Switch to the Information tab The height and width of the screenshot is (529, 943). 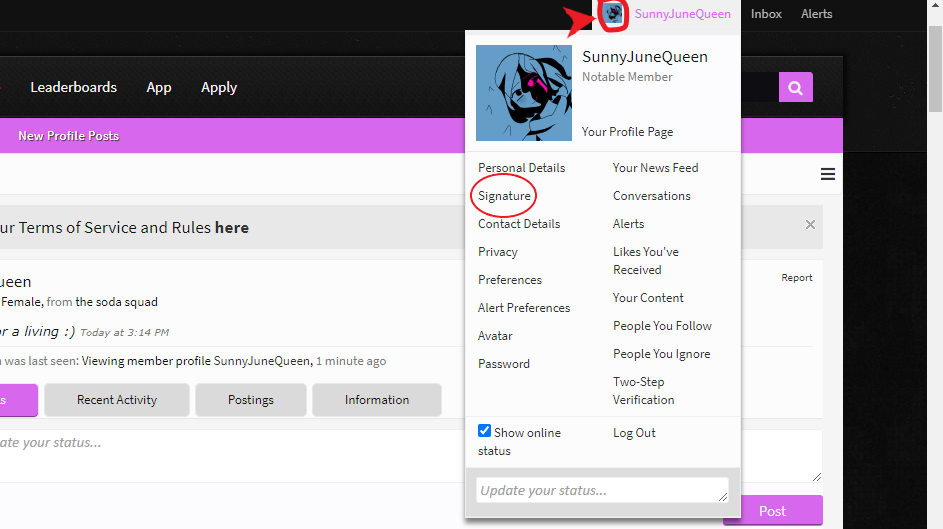pos(376,400)
